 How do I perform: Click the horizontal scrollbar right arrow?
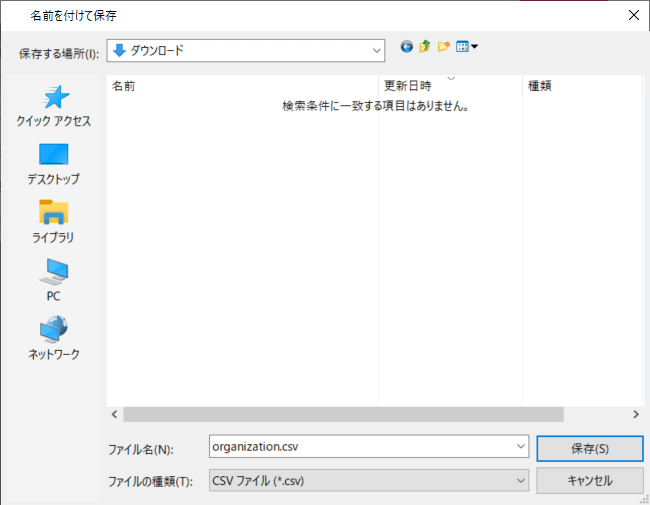coord(635,414)
